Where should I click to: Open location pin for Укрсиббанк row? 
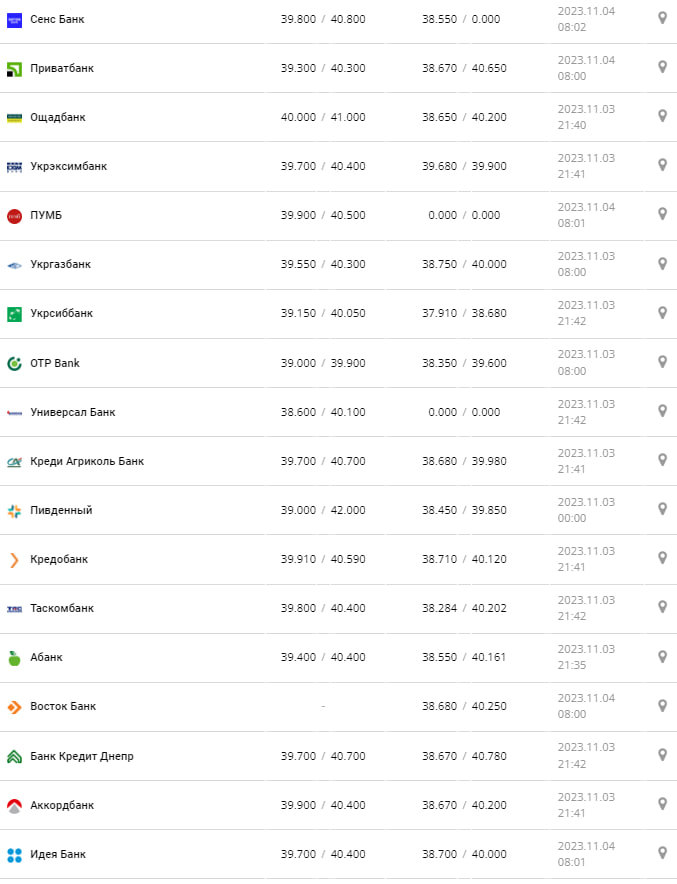[x=662, y=312]
